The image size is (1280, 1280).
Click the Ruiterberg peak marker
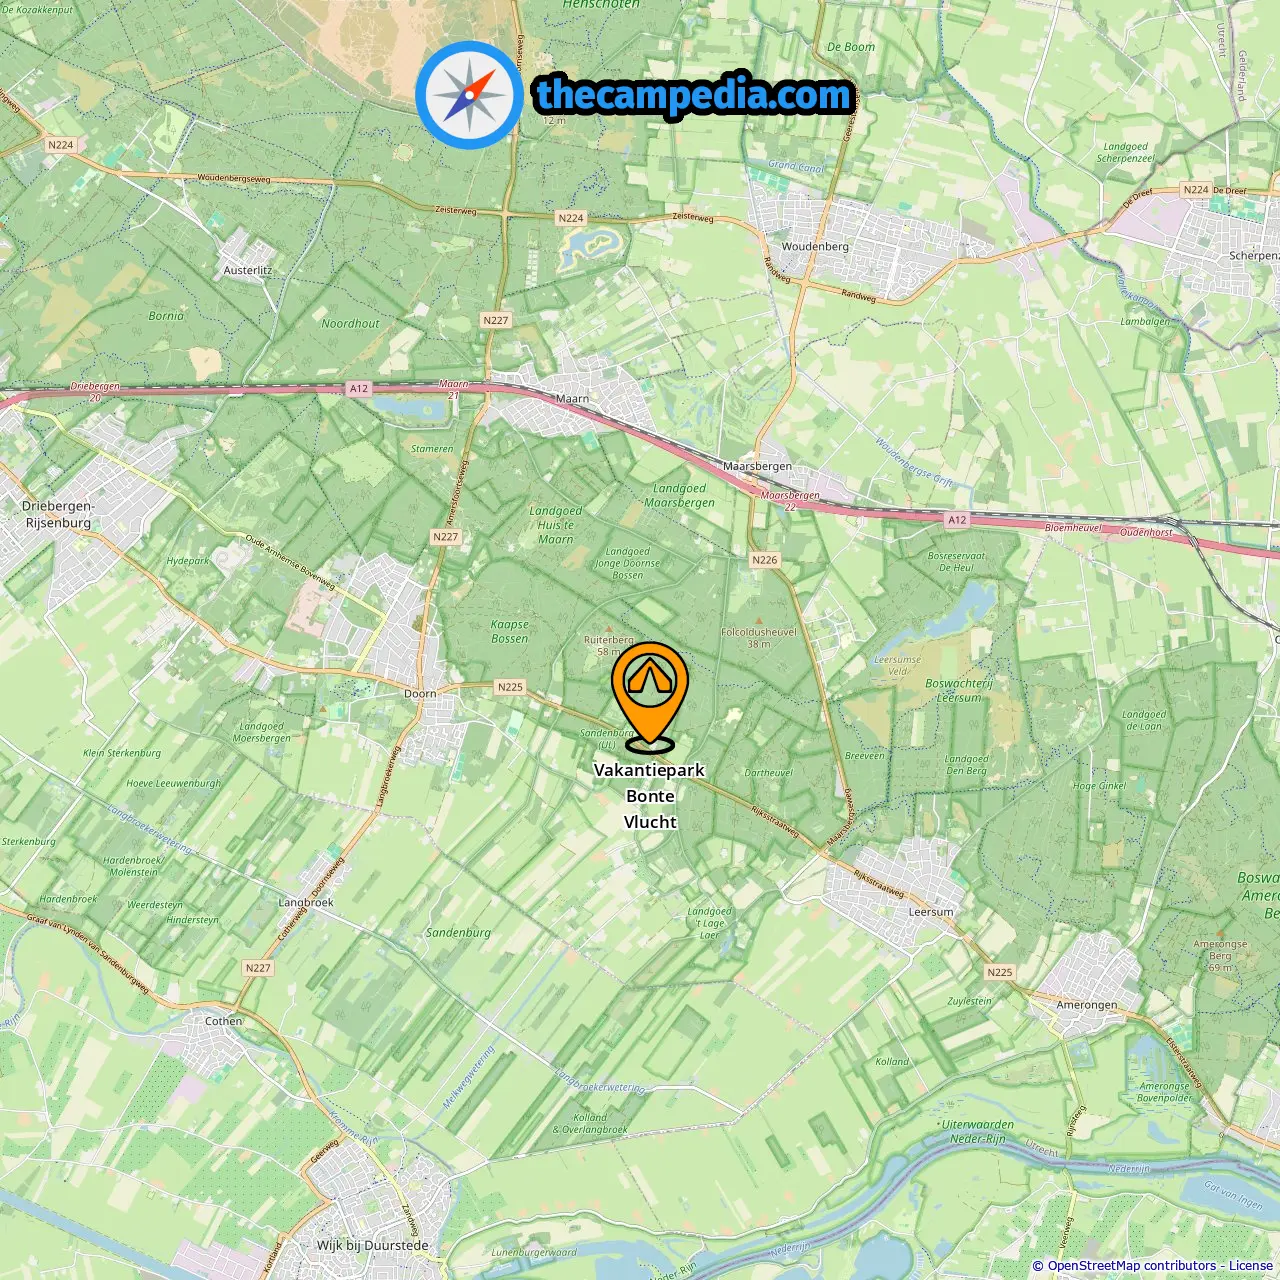(610, 629)
